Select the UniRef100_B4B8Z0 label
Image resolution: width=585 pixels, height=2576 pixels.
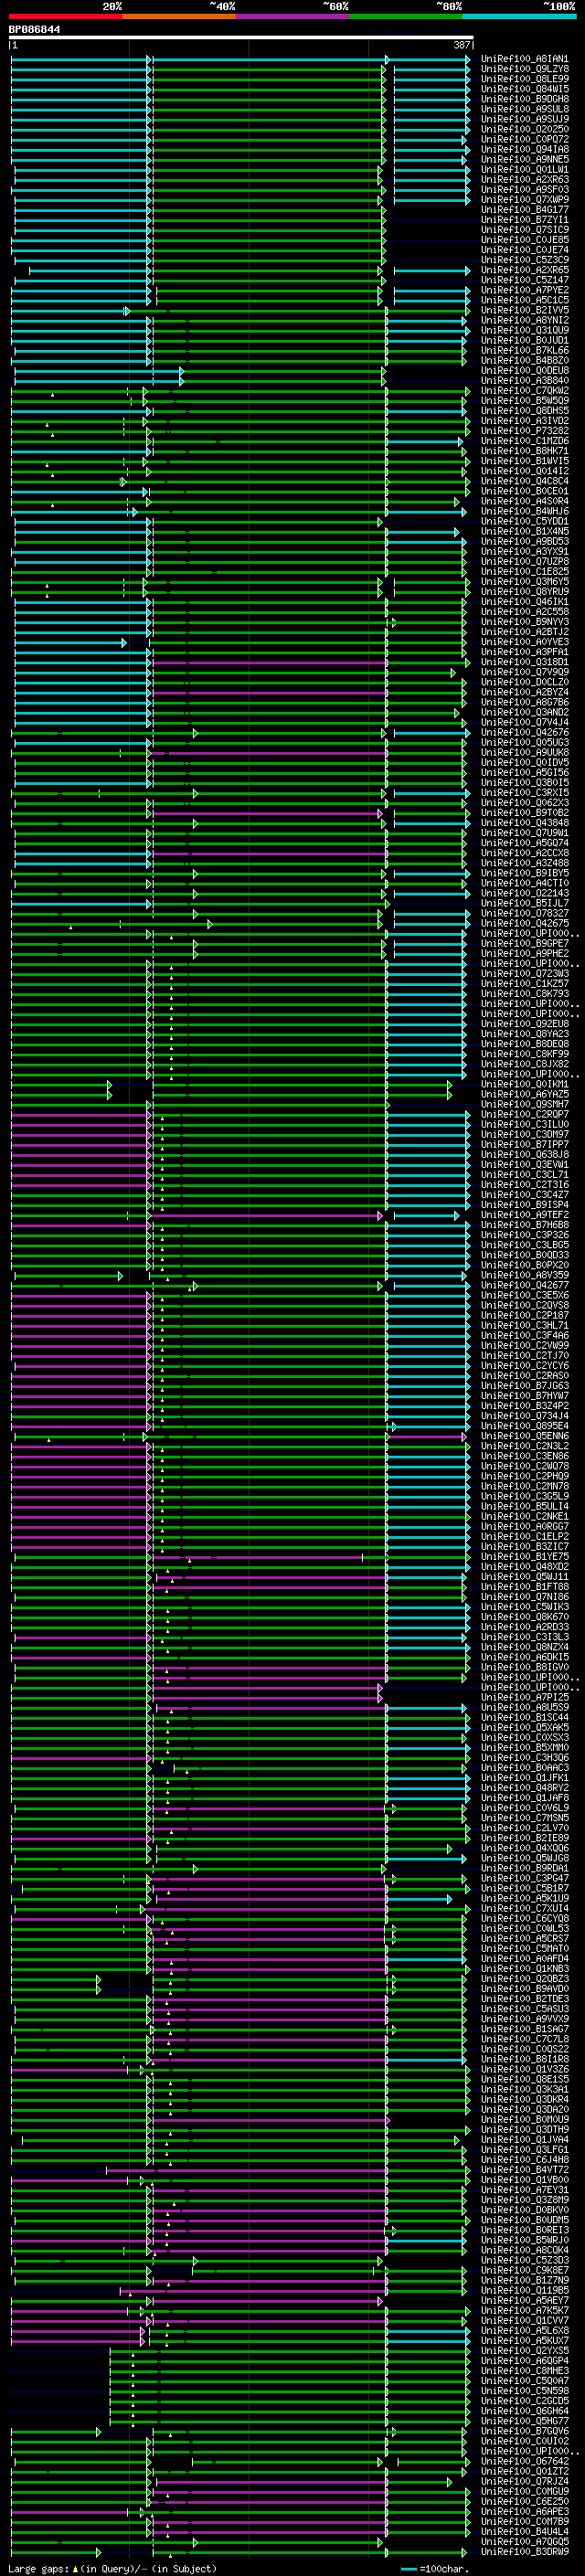click(x=525, y=360)
